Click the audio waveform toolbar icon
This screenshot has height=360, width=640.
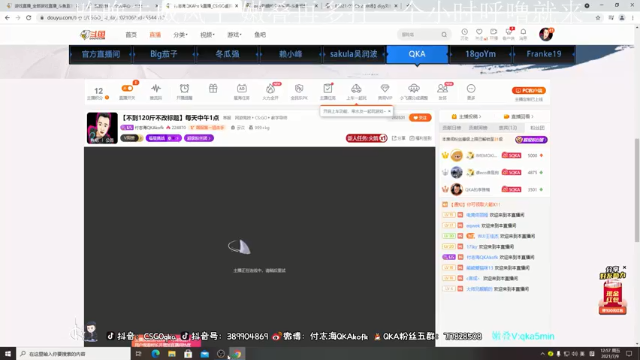point(156,89)
